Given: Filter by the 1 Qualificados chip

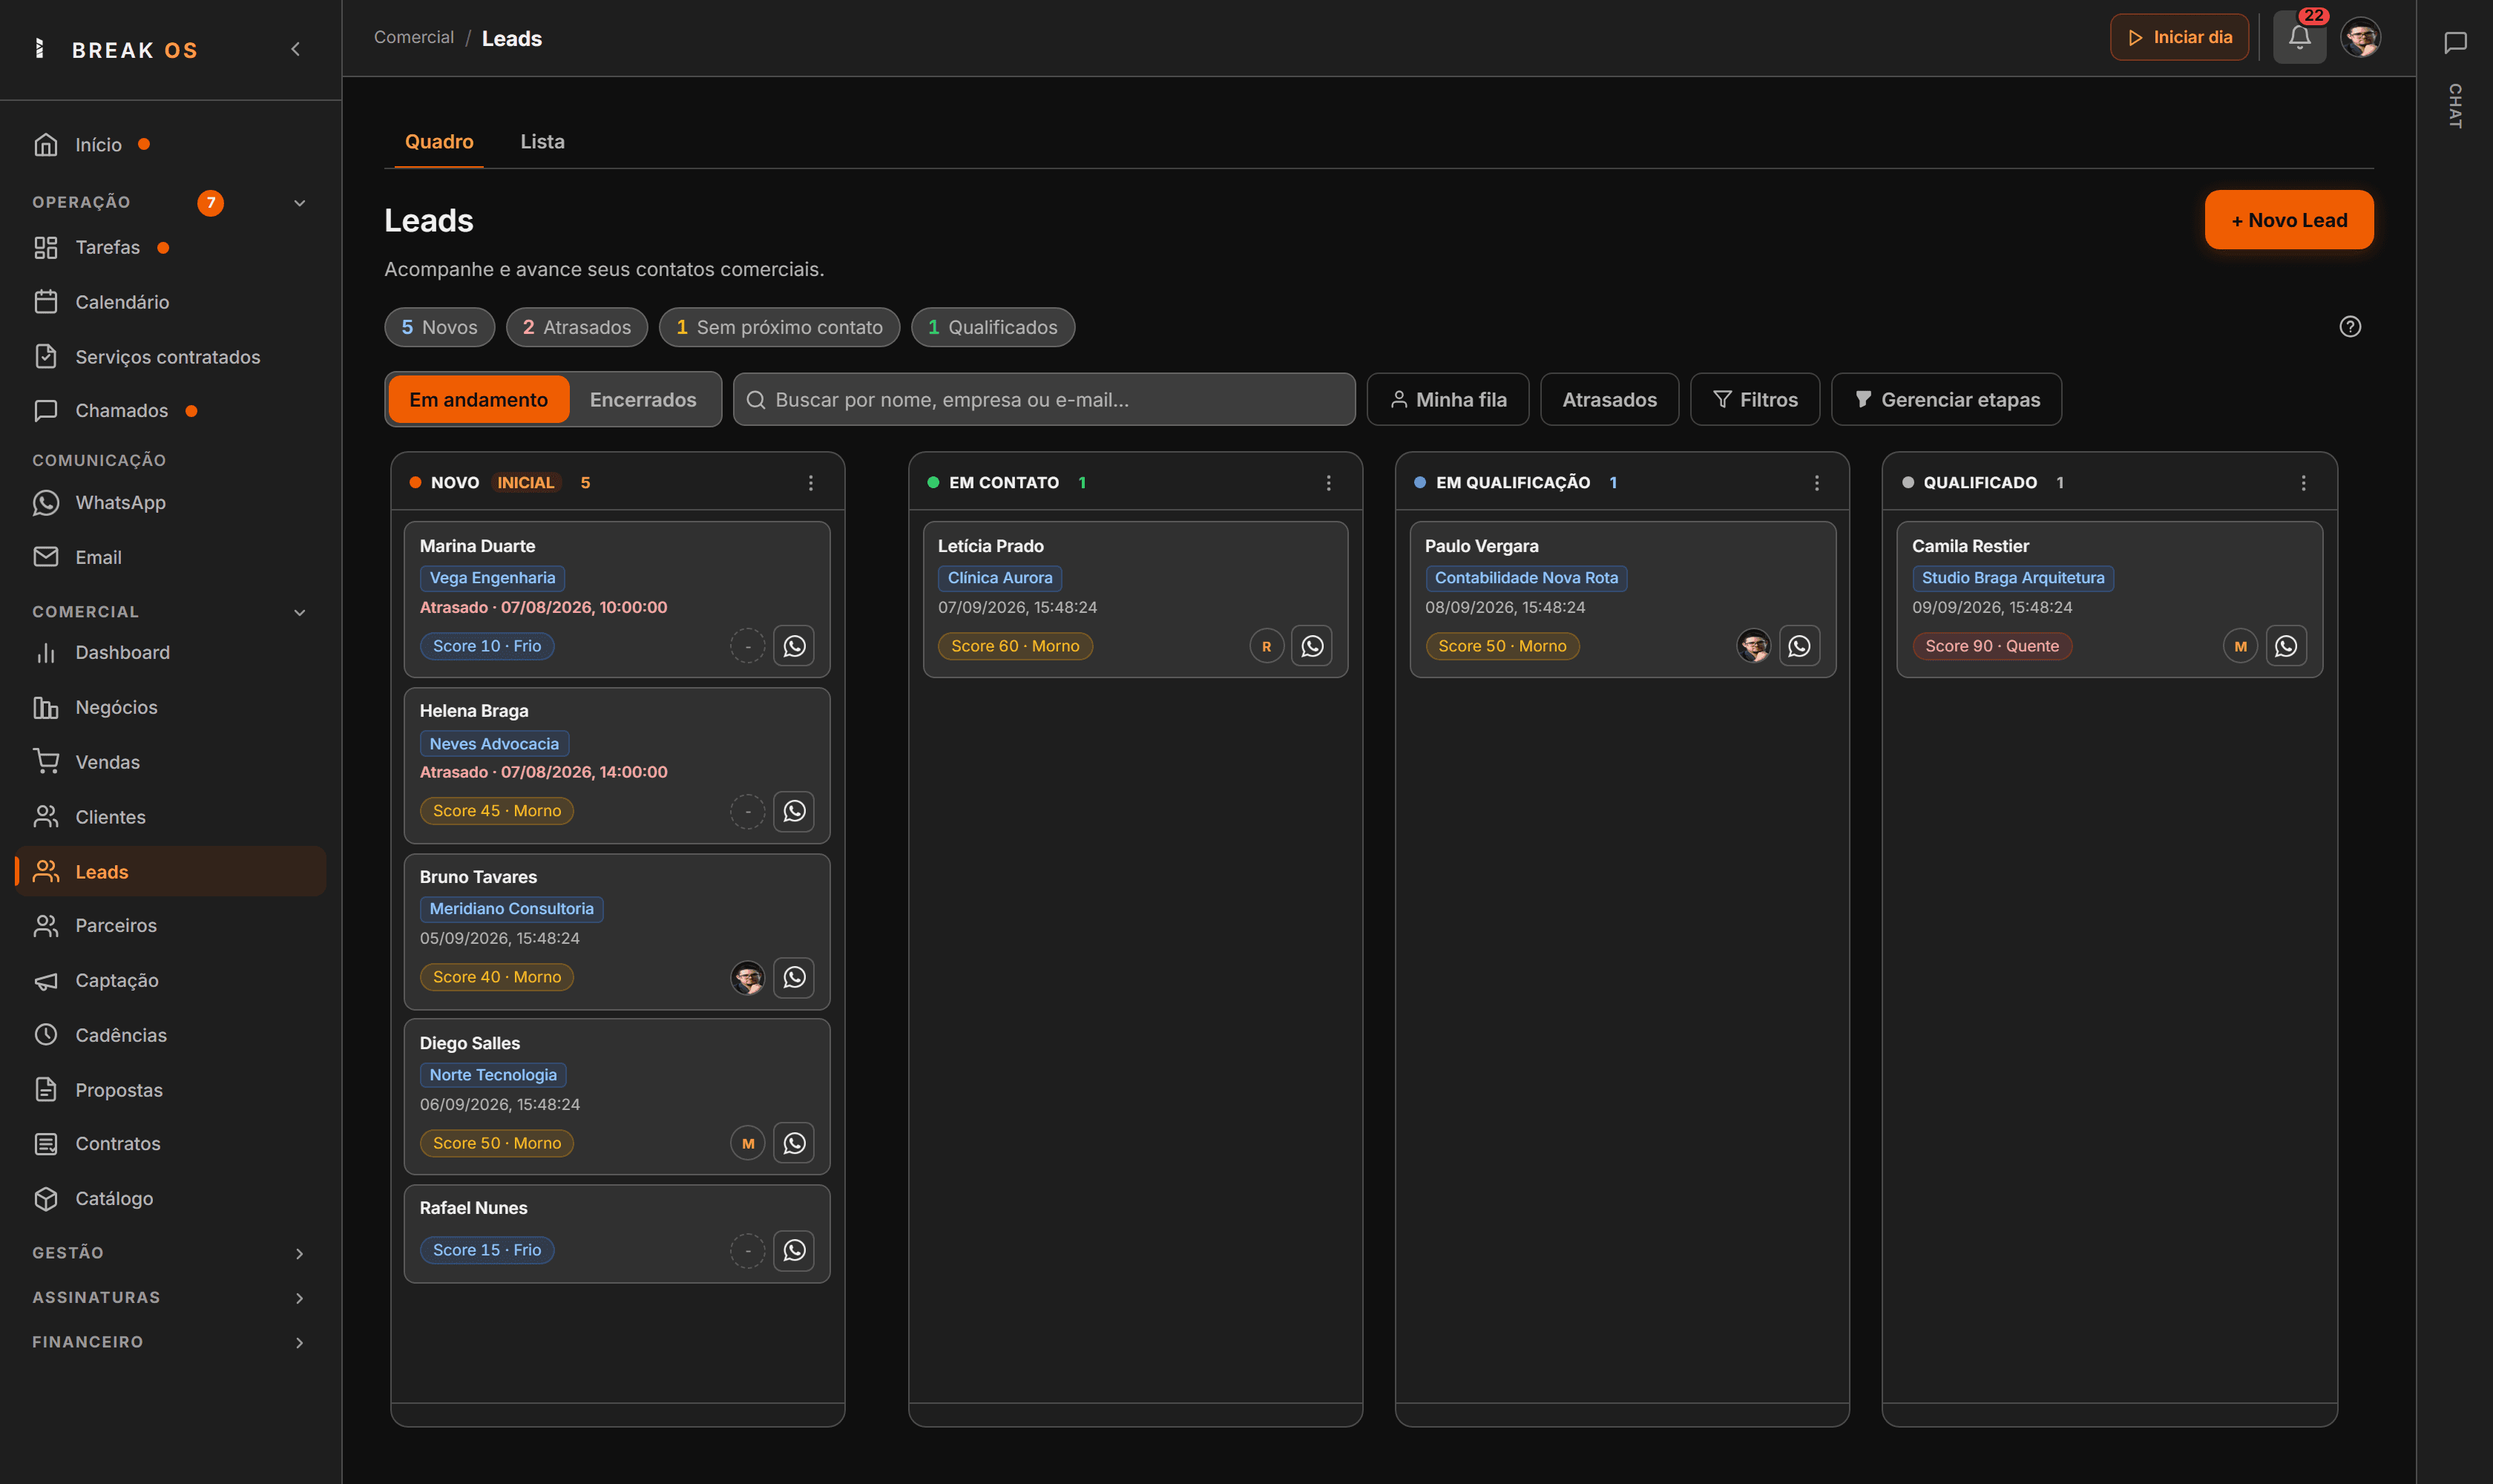Looking at the screenshot, I should pos(993,328).
